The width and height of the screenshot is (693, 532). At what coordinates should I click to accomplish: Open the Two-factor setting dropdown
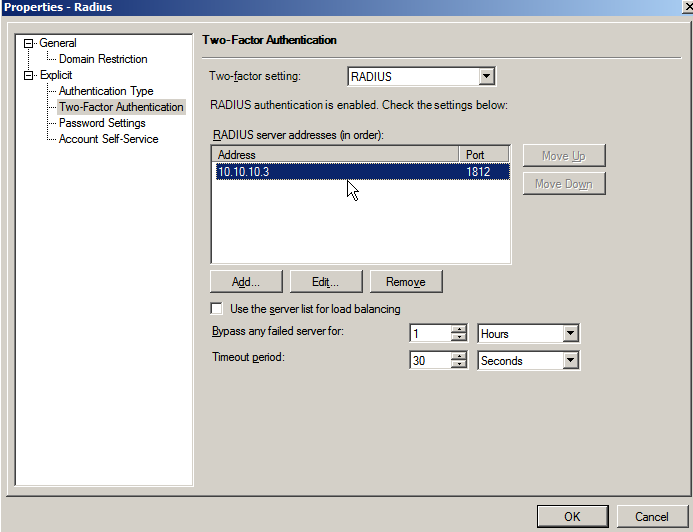(x=486, y=76)
